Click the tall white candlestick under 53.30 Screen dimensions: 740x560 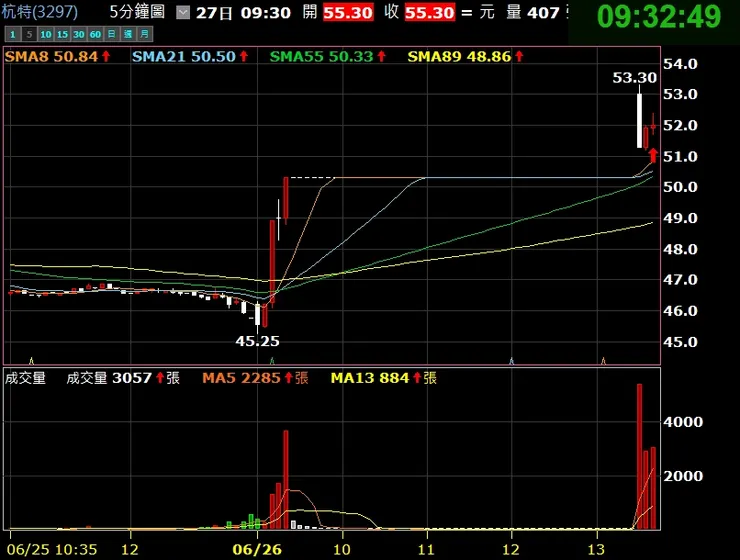click(x=639, y=121)
